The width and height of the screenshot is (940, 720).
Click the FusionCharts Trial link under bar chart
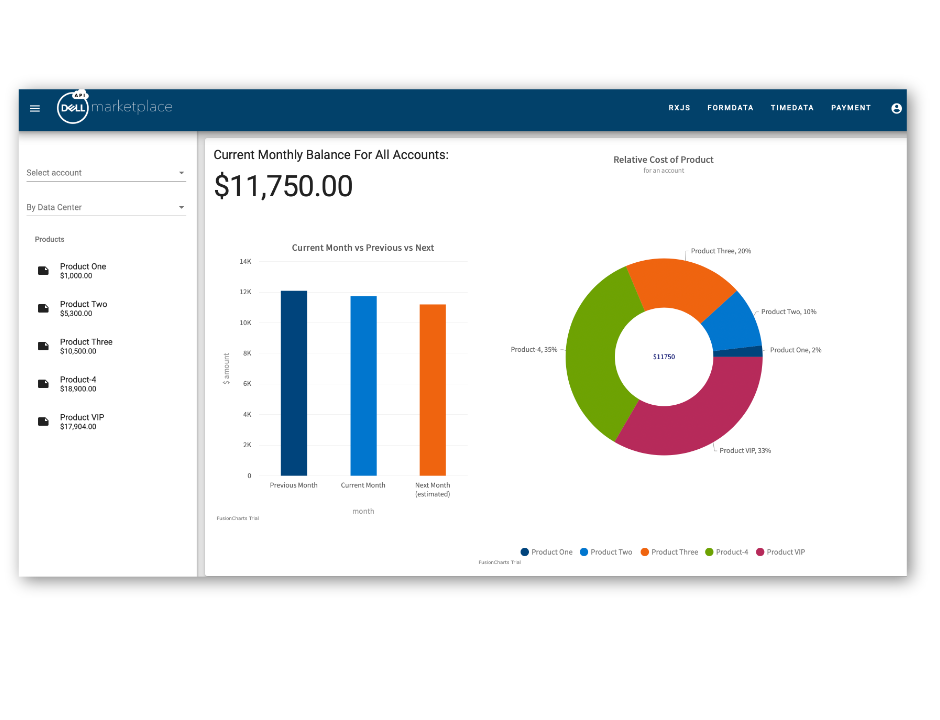tap(237, 519)
